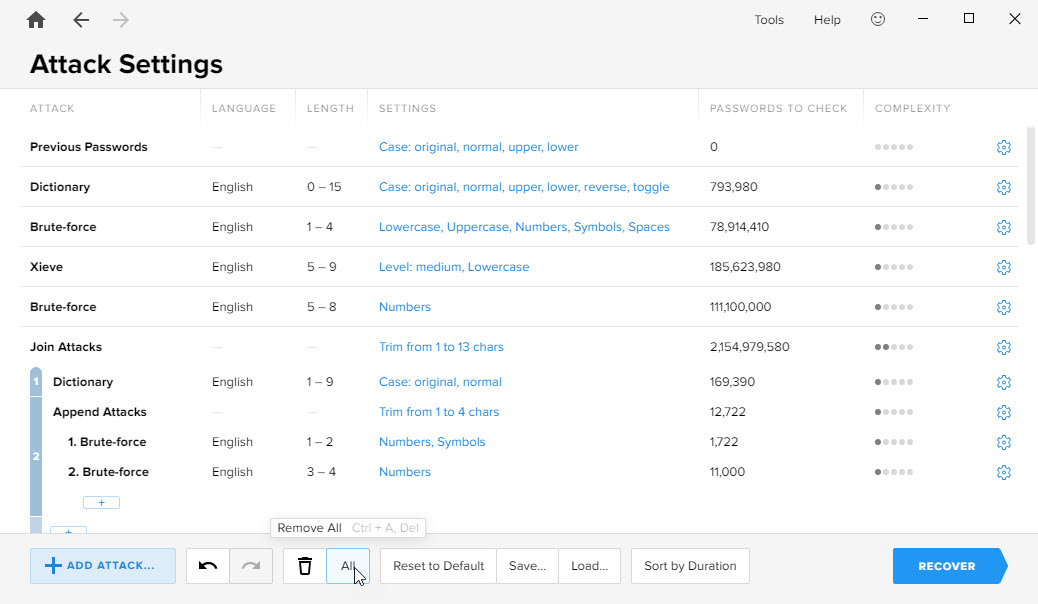This screenshot has width=1038, height=604.
Task: Click the SETTINGS column header
Action: [407, 108]
